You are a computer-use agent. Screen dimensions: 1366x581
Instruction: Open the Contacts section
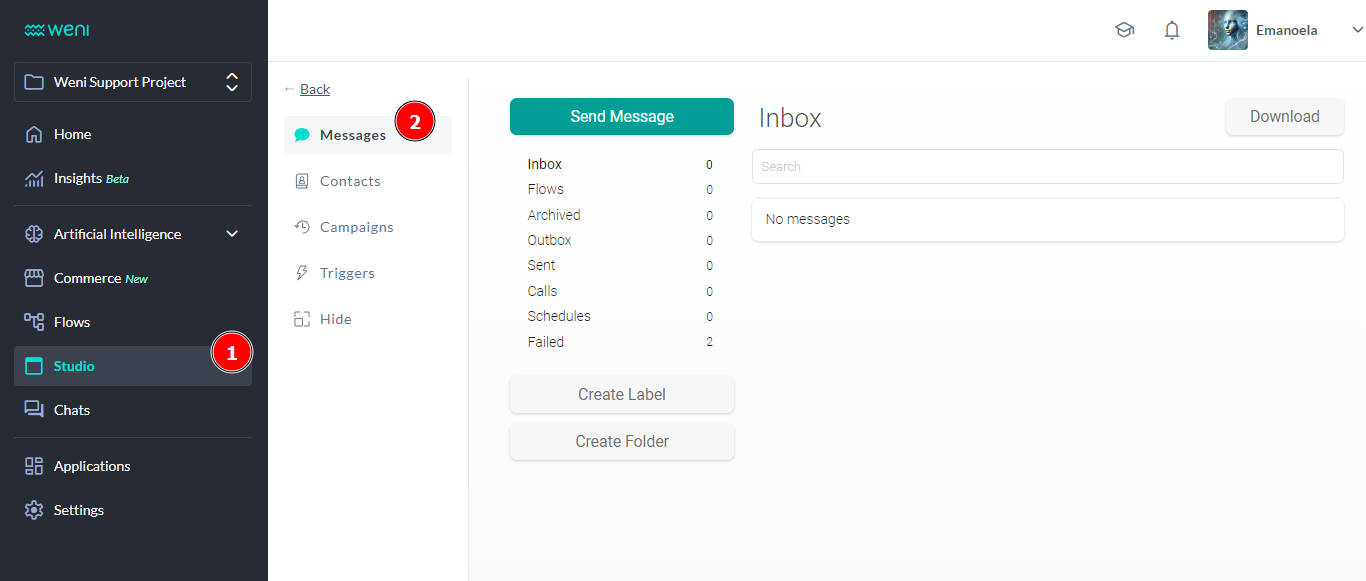tap(350, 181)
